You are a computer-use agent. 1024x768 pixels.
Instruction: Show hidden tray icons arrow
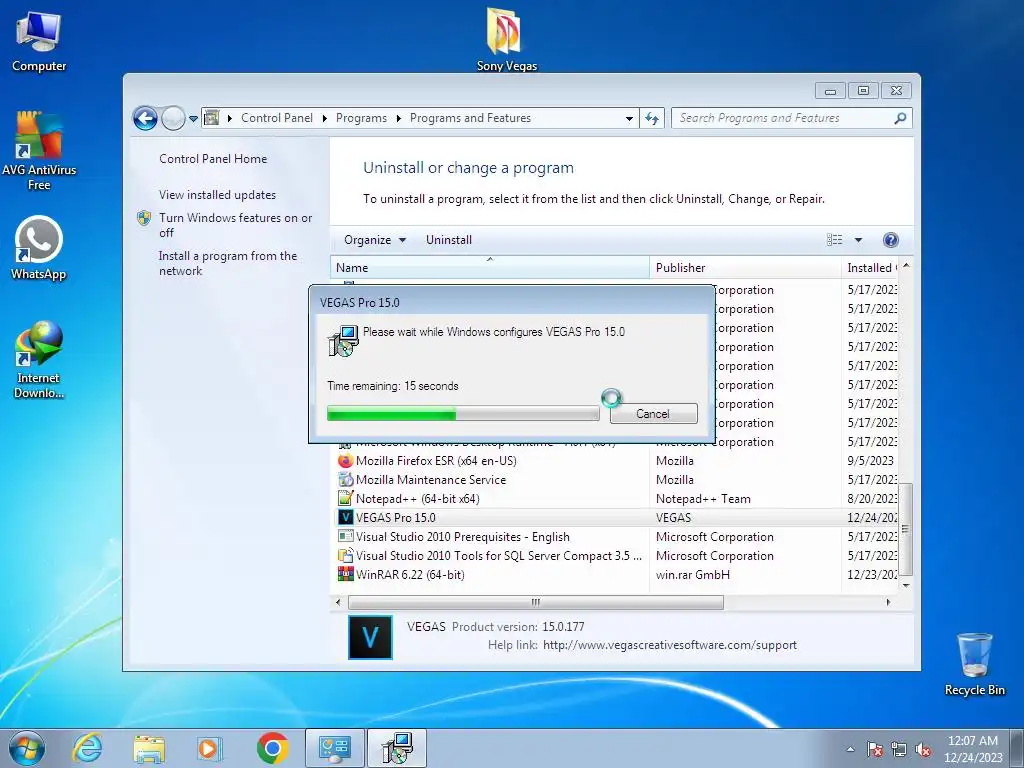click(850, 749)
